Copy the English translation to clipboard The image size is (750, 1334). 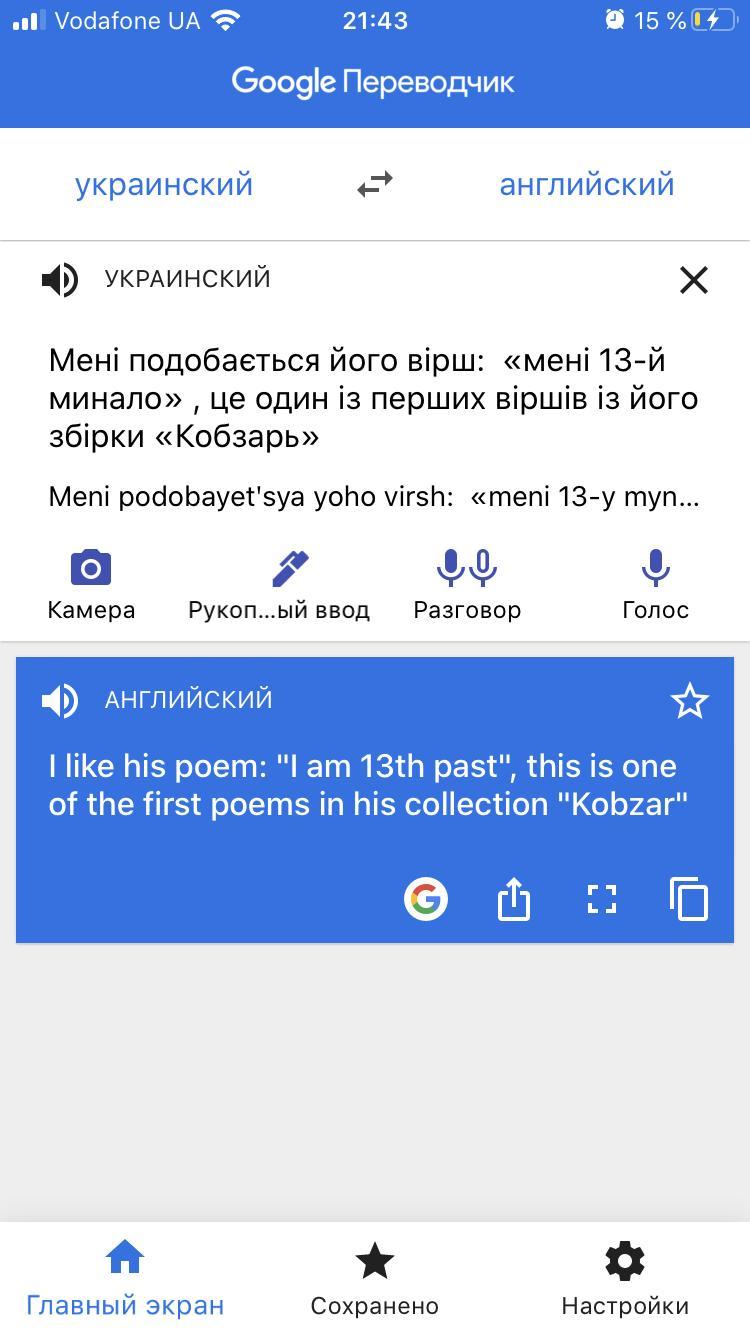(689, 898)
